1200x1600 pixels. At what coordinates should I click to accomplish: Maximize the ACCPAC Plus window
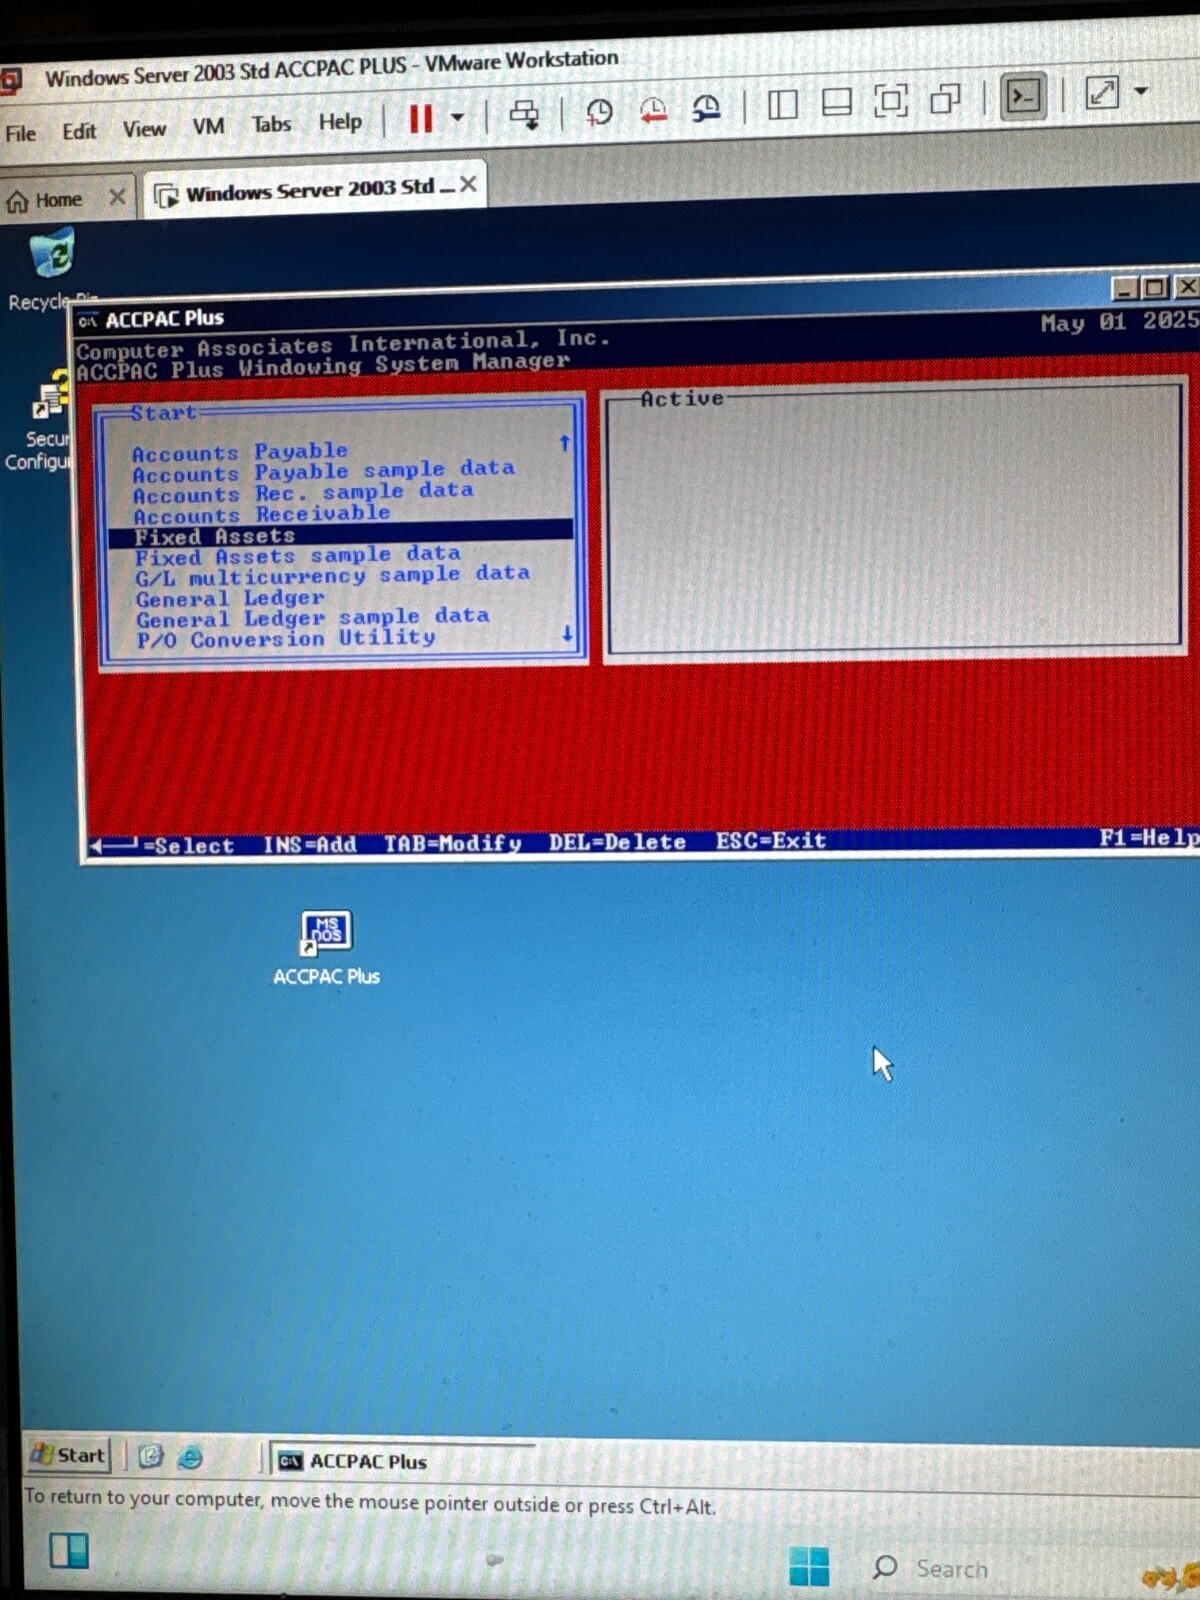point(1156,288)
